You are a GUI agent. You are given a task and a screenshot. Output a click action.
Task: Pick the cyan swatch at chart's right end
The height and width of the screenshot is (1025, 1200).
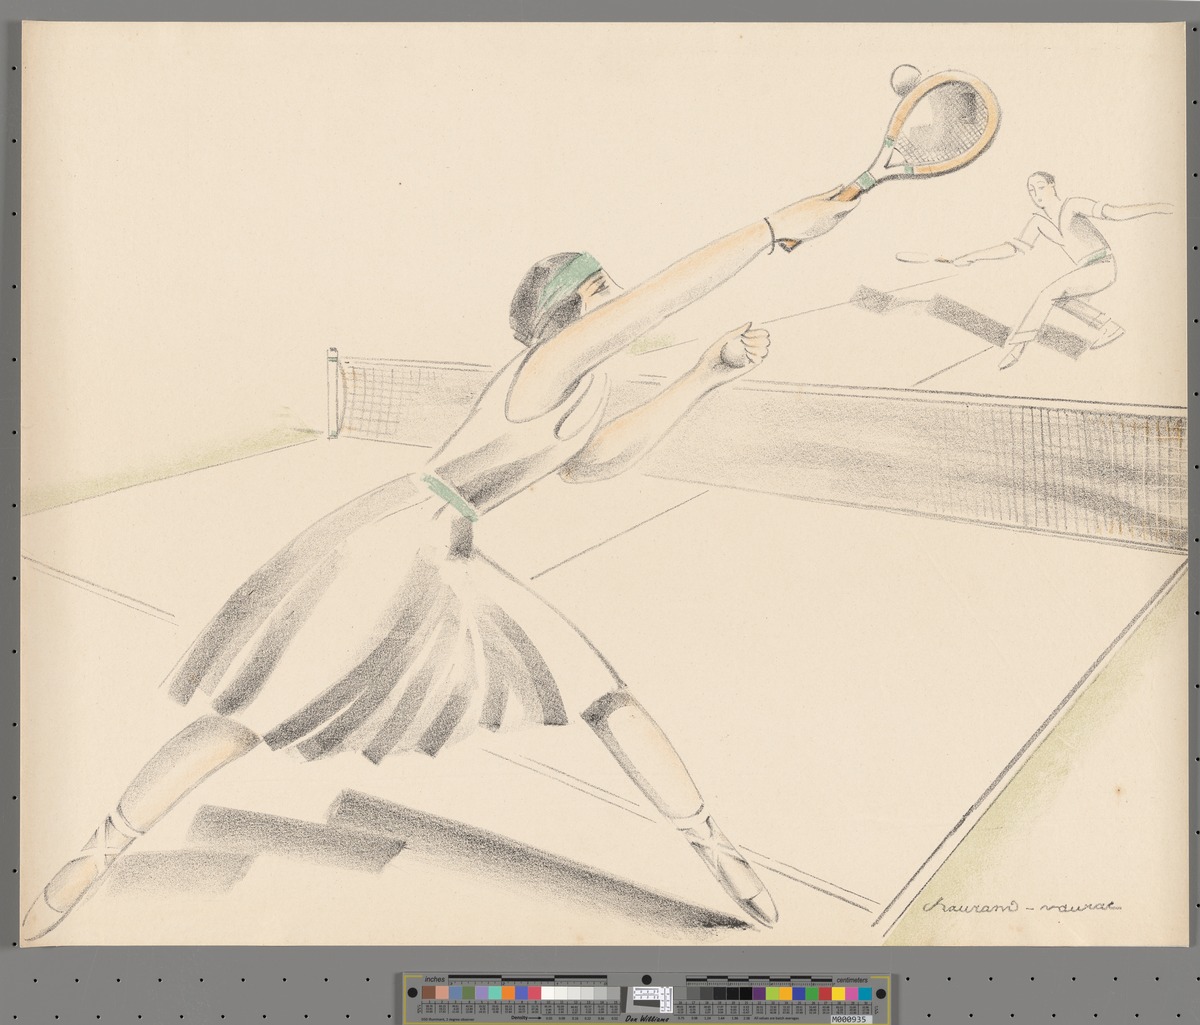[864, 993]
